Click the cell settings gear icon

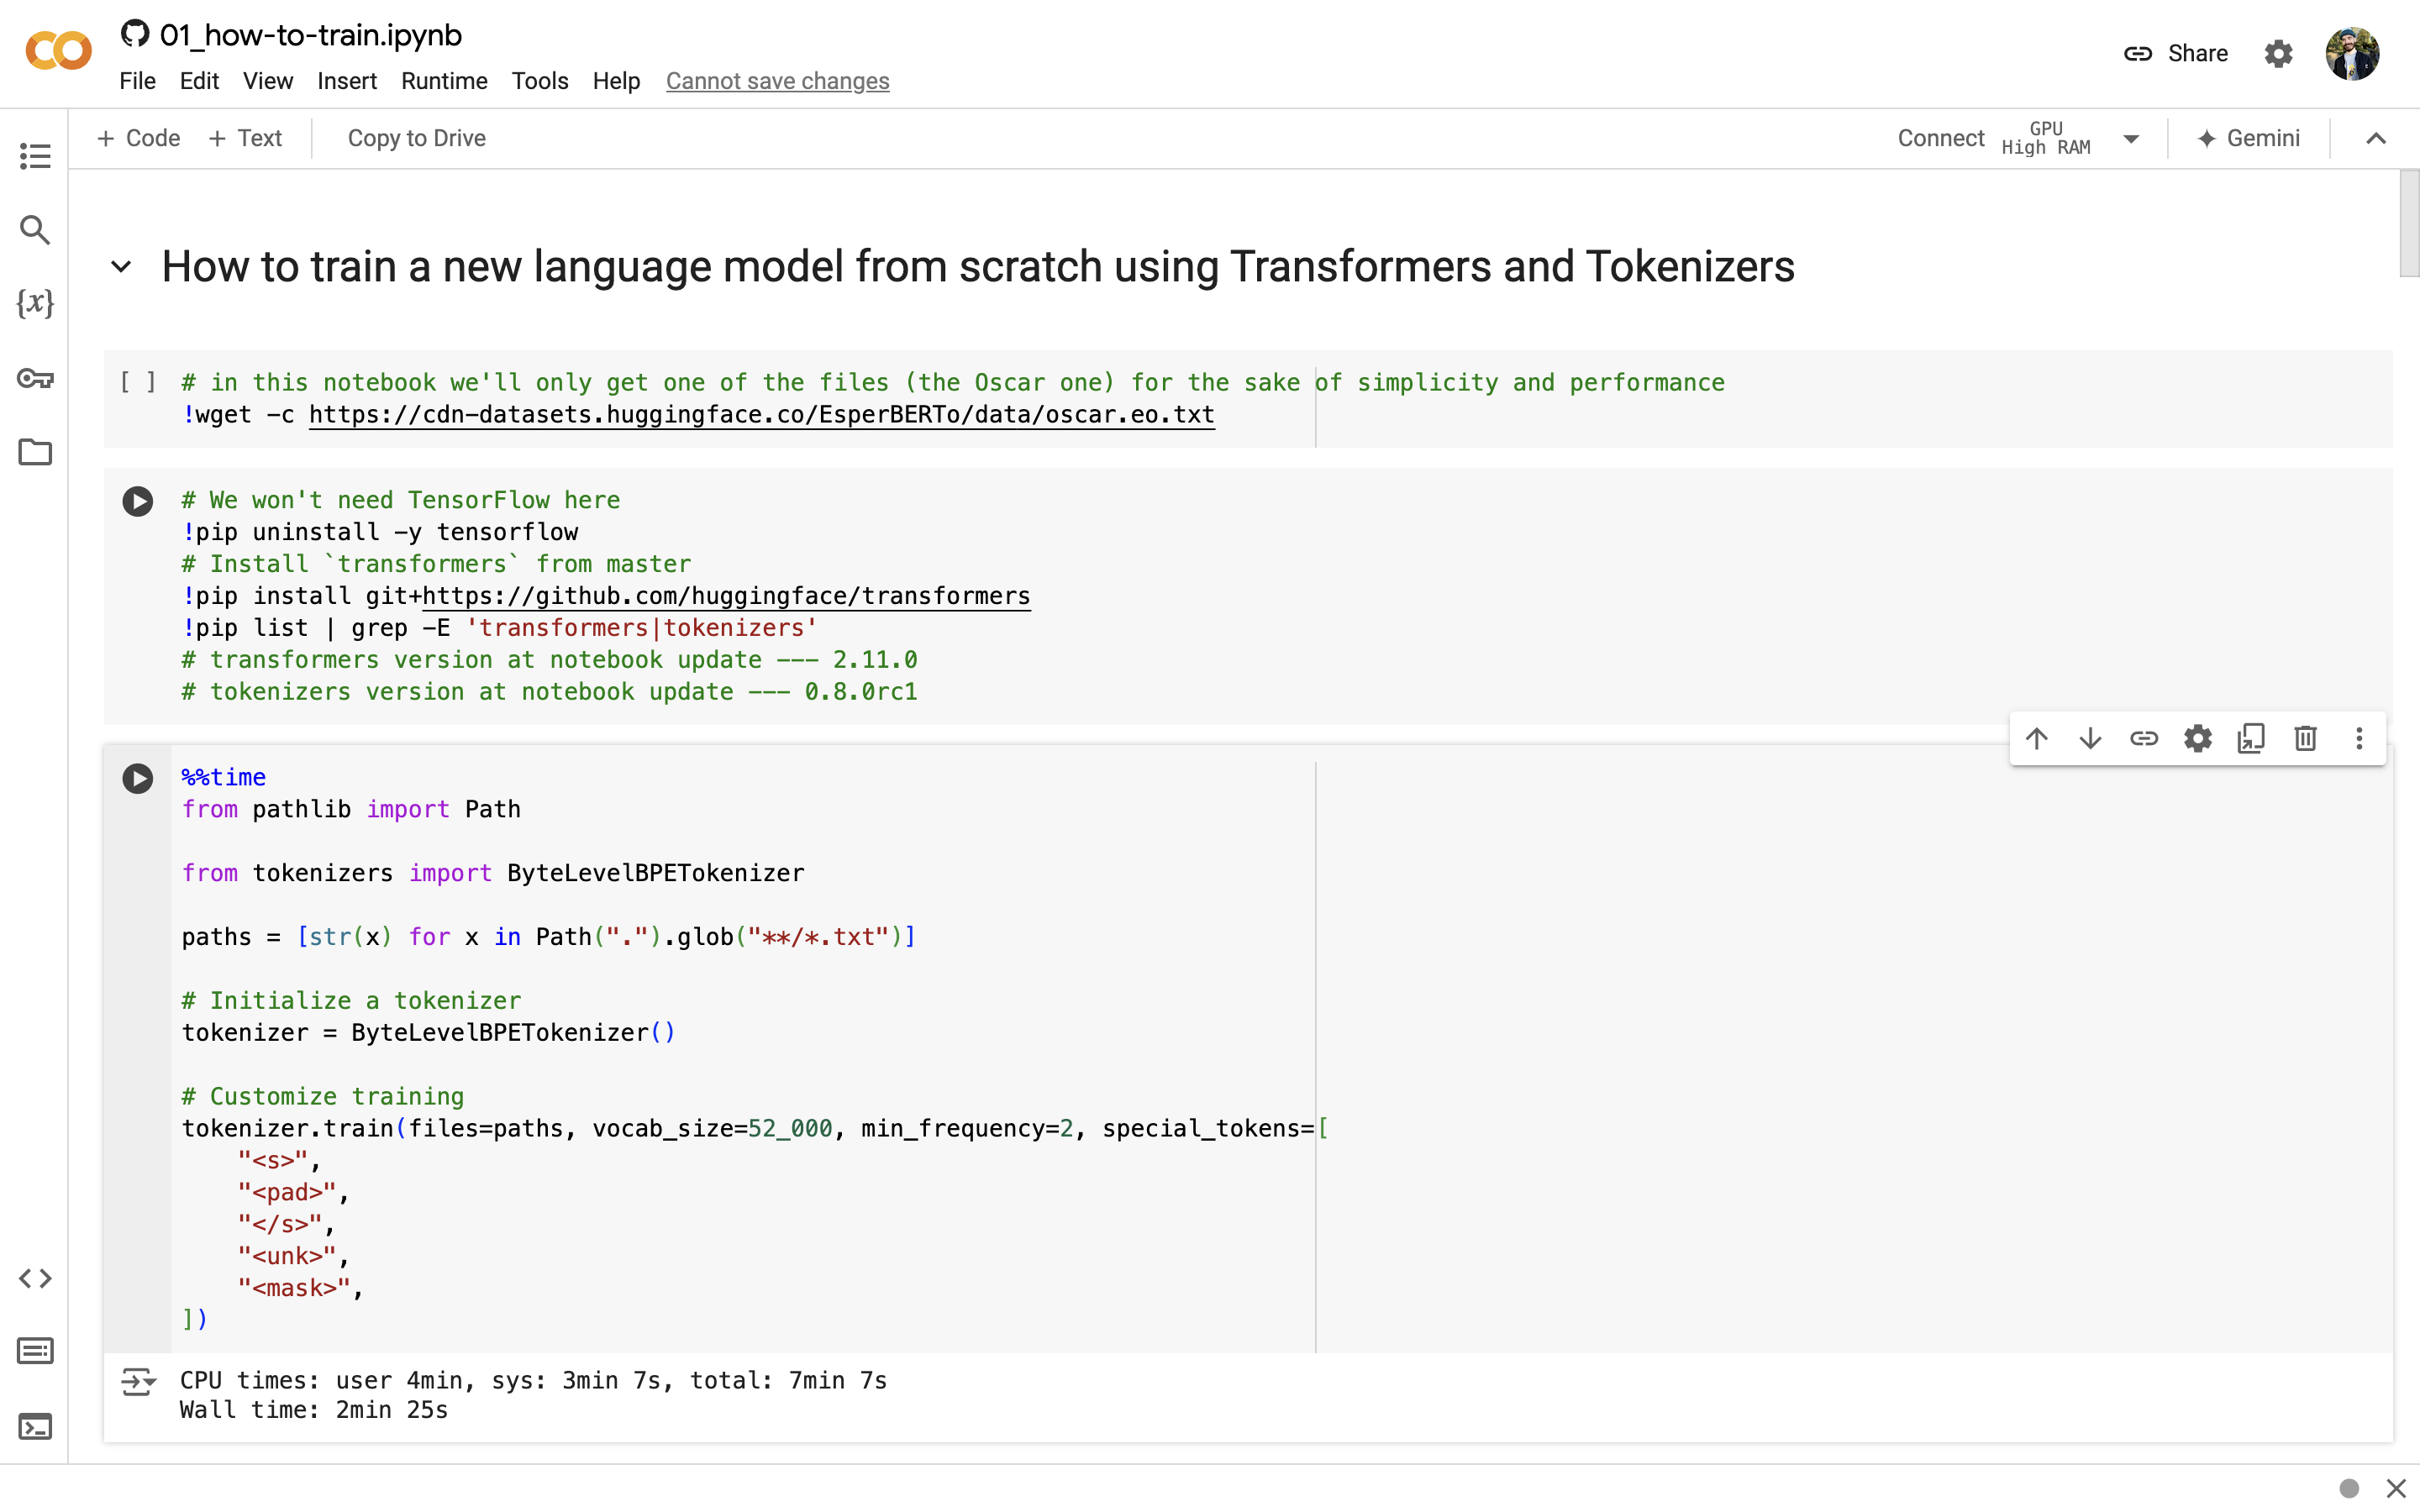[2197, 738]
